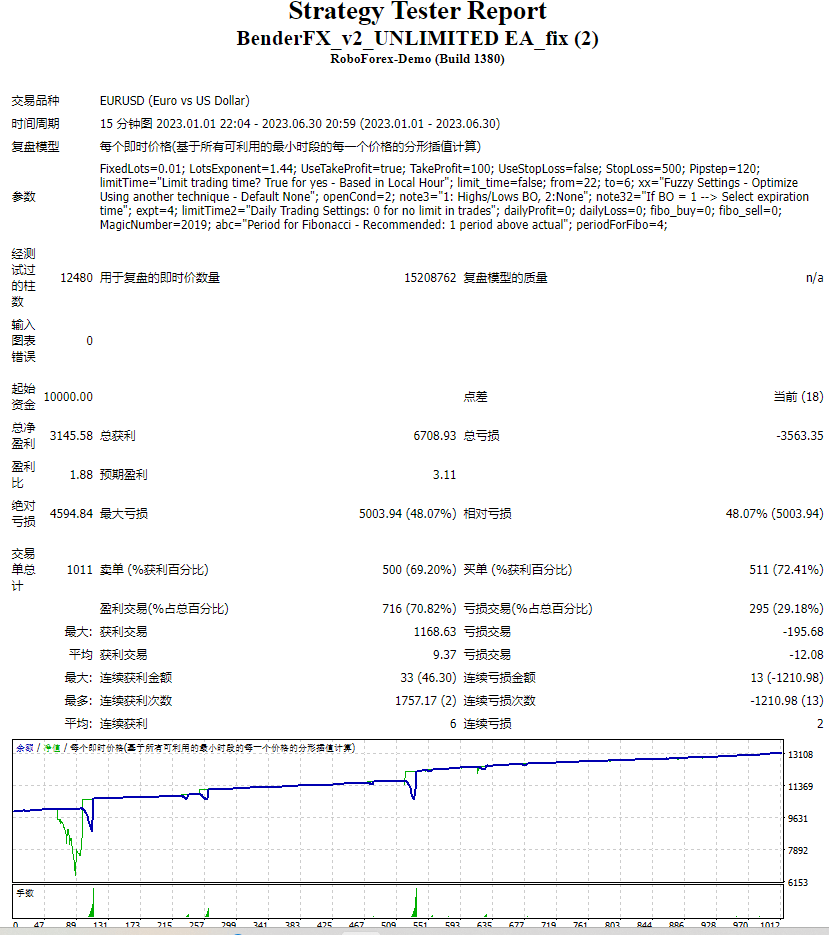Viewport: 829px width, 935px height.
Task: Select the BenderFX_v2_UNLIMITED EA_fix (2) heading
Action: [x=417, y=38]
